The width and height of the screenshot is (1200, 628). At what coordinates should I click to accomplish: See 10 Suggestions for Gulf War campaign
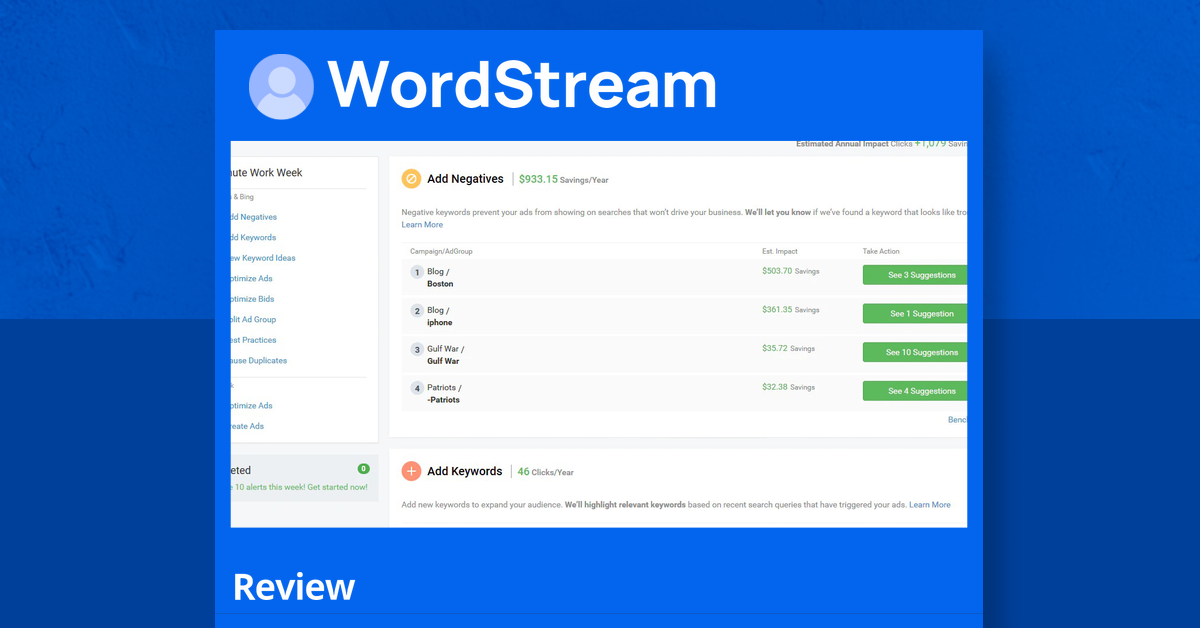915,352
